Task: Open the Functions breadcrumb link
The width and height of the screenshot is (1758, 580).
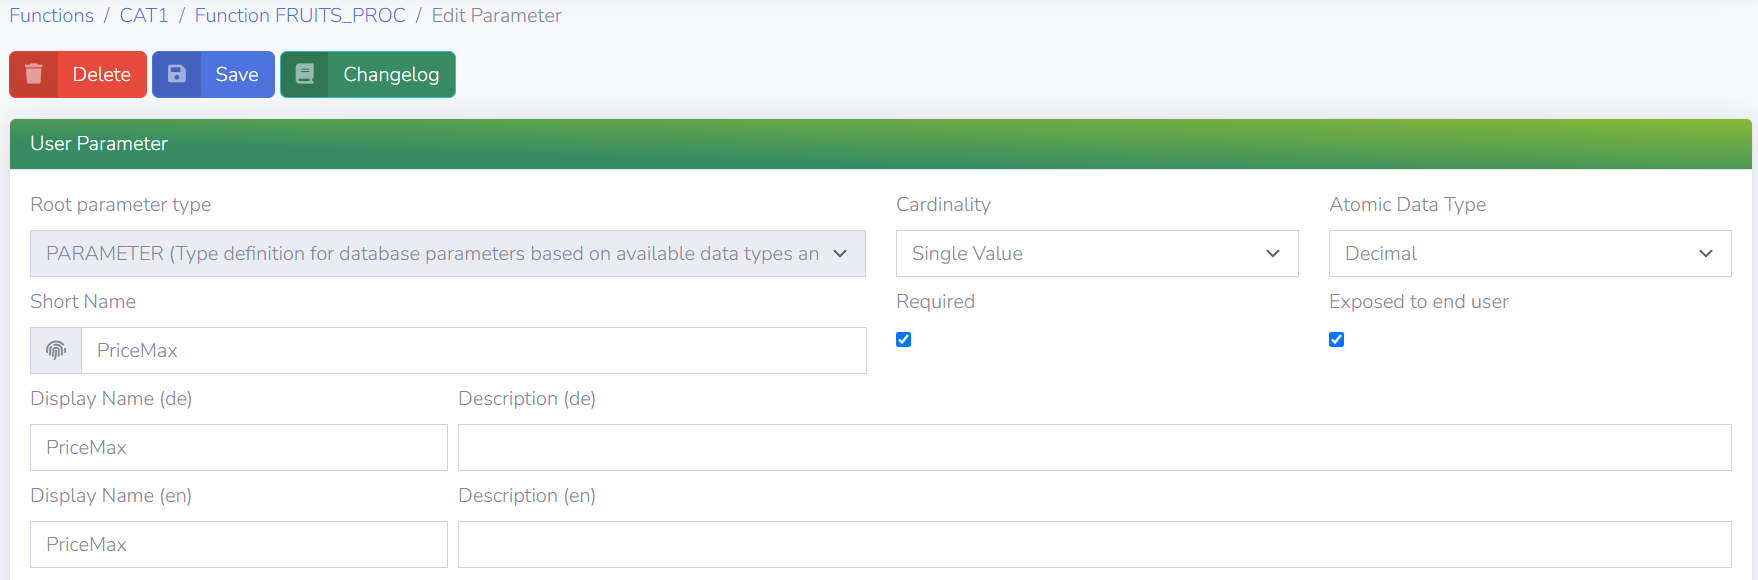Action: (51, 15)
